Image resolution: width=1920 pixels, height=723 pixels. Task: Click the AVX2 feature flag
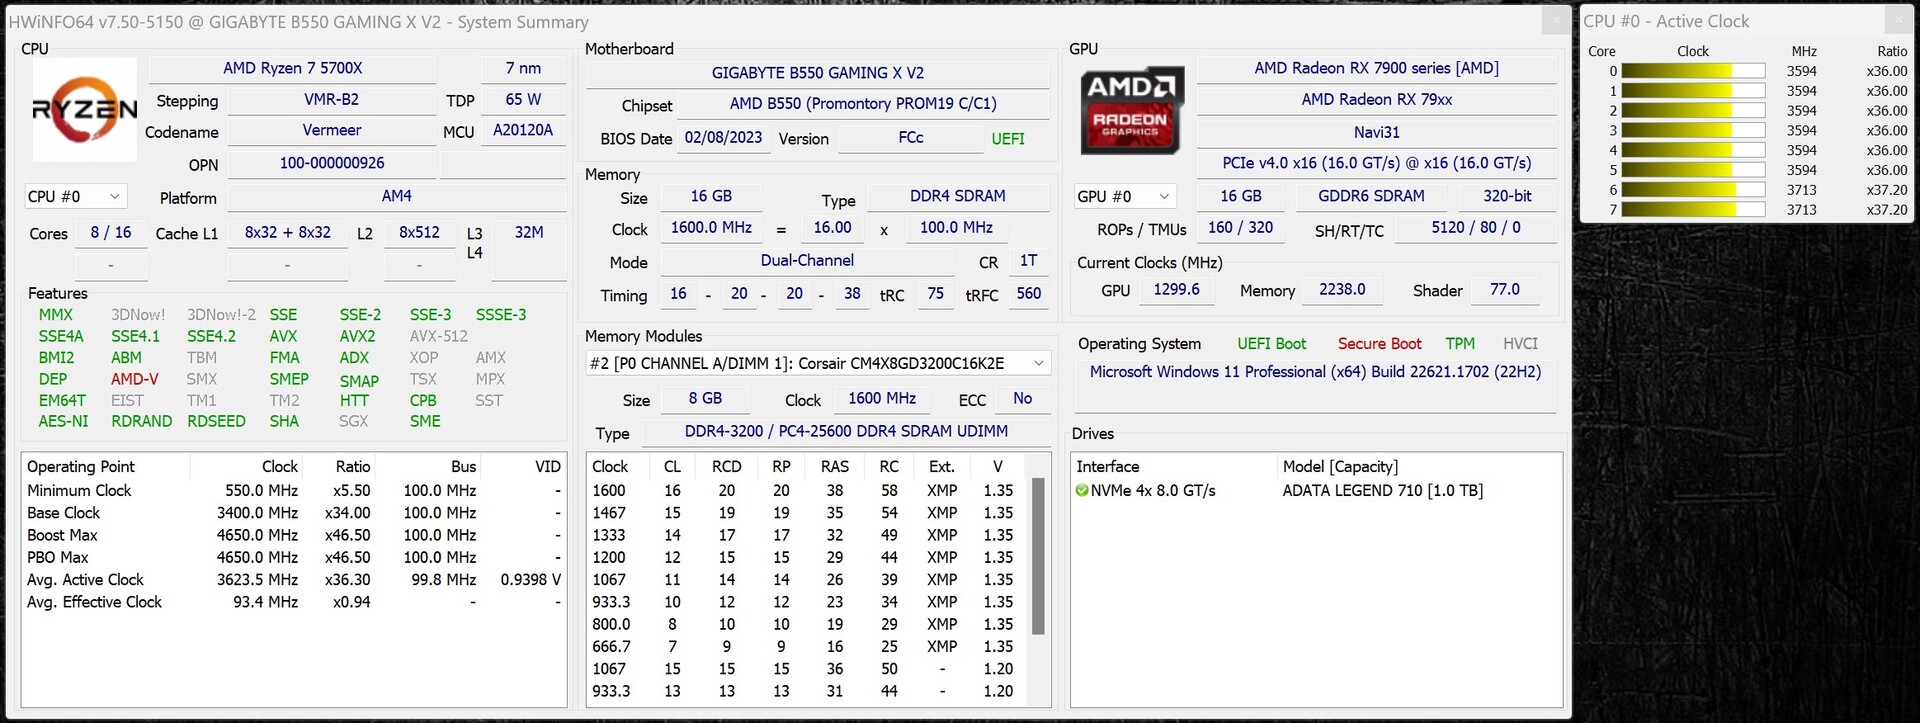(357, 336)
